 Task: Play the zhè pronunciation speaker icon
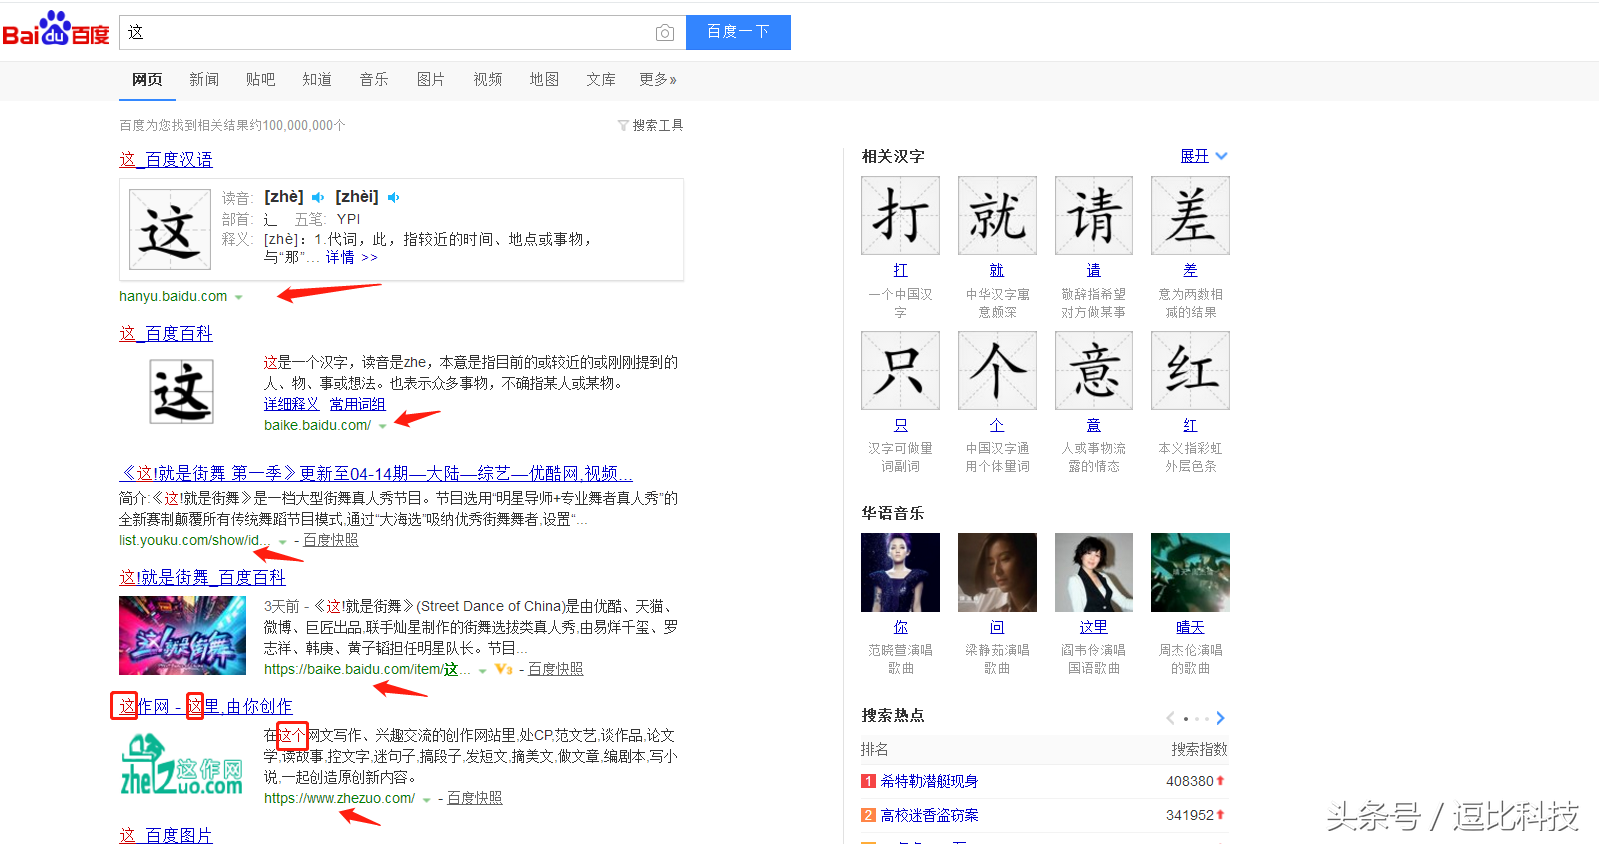tap(318, 198)
